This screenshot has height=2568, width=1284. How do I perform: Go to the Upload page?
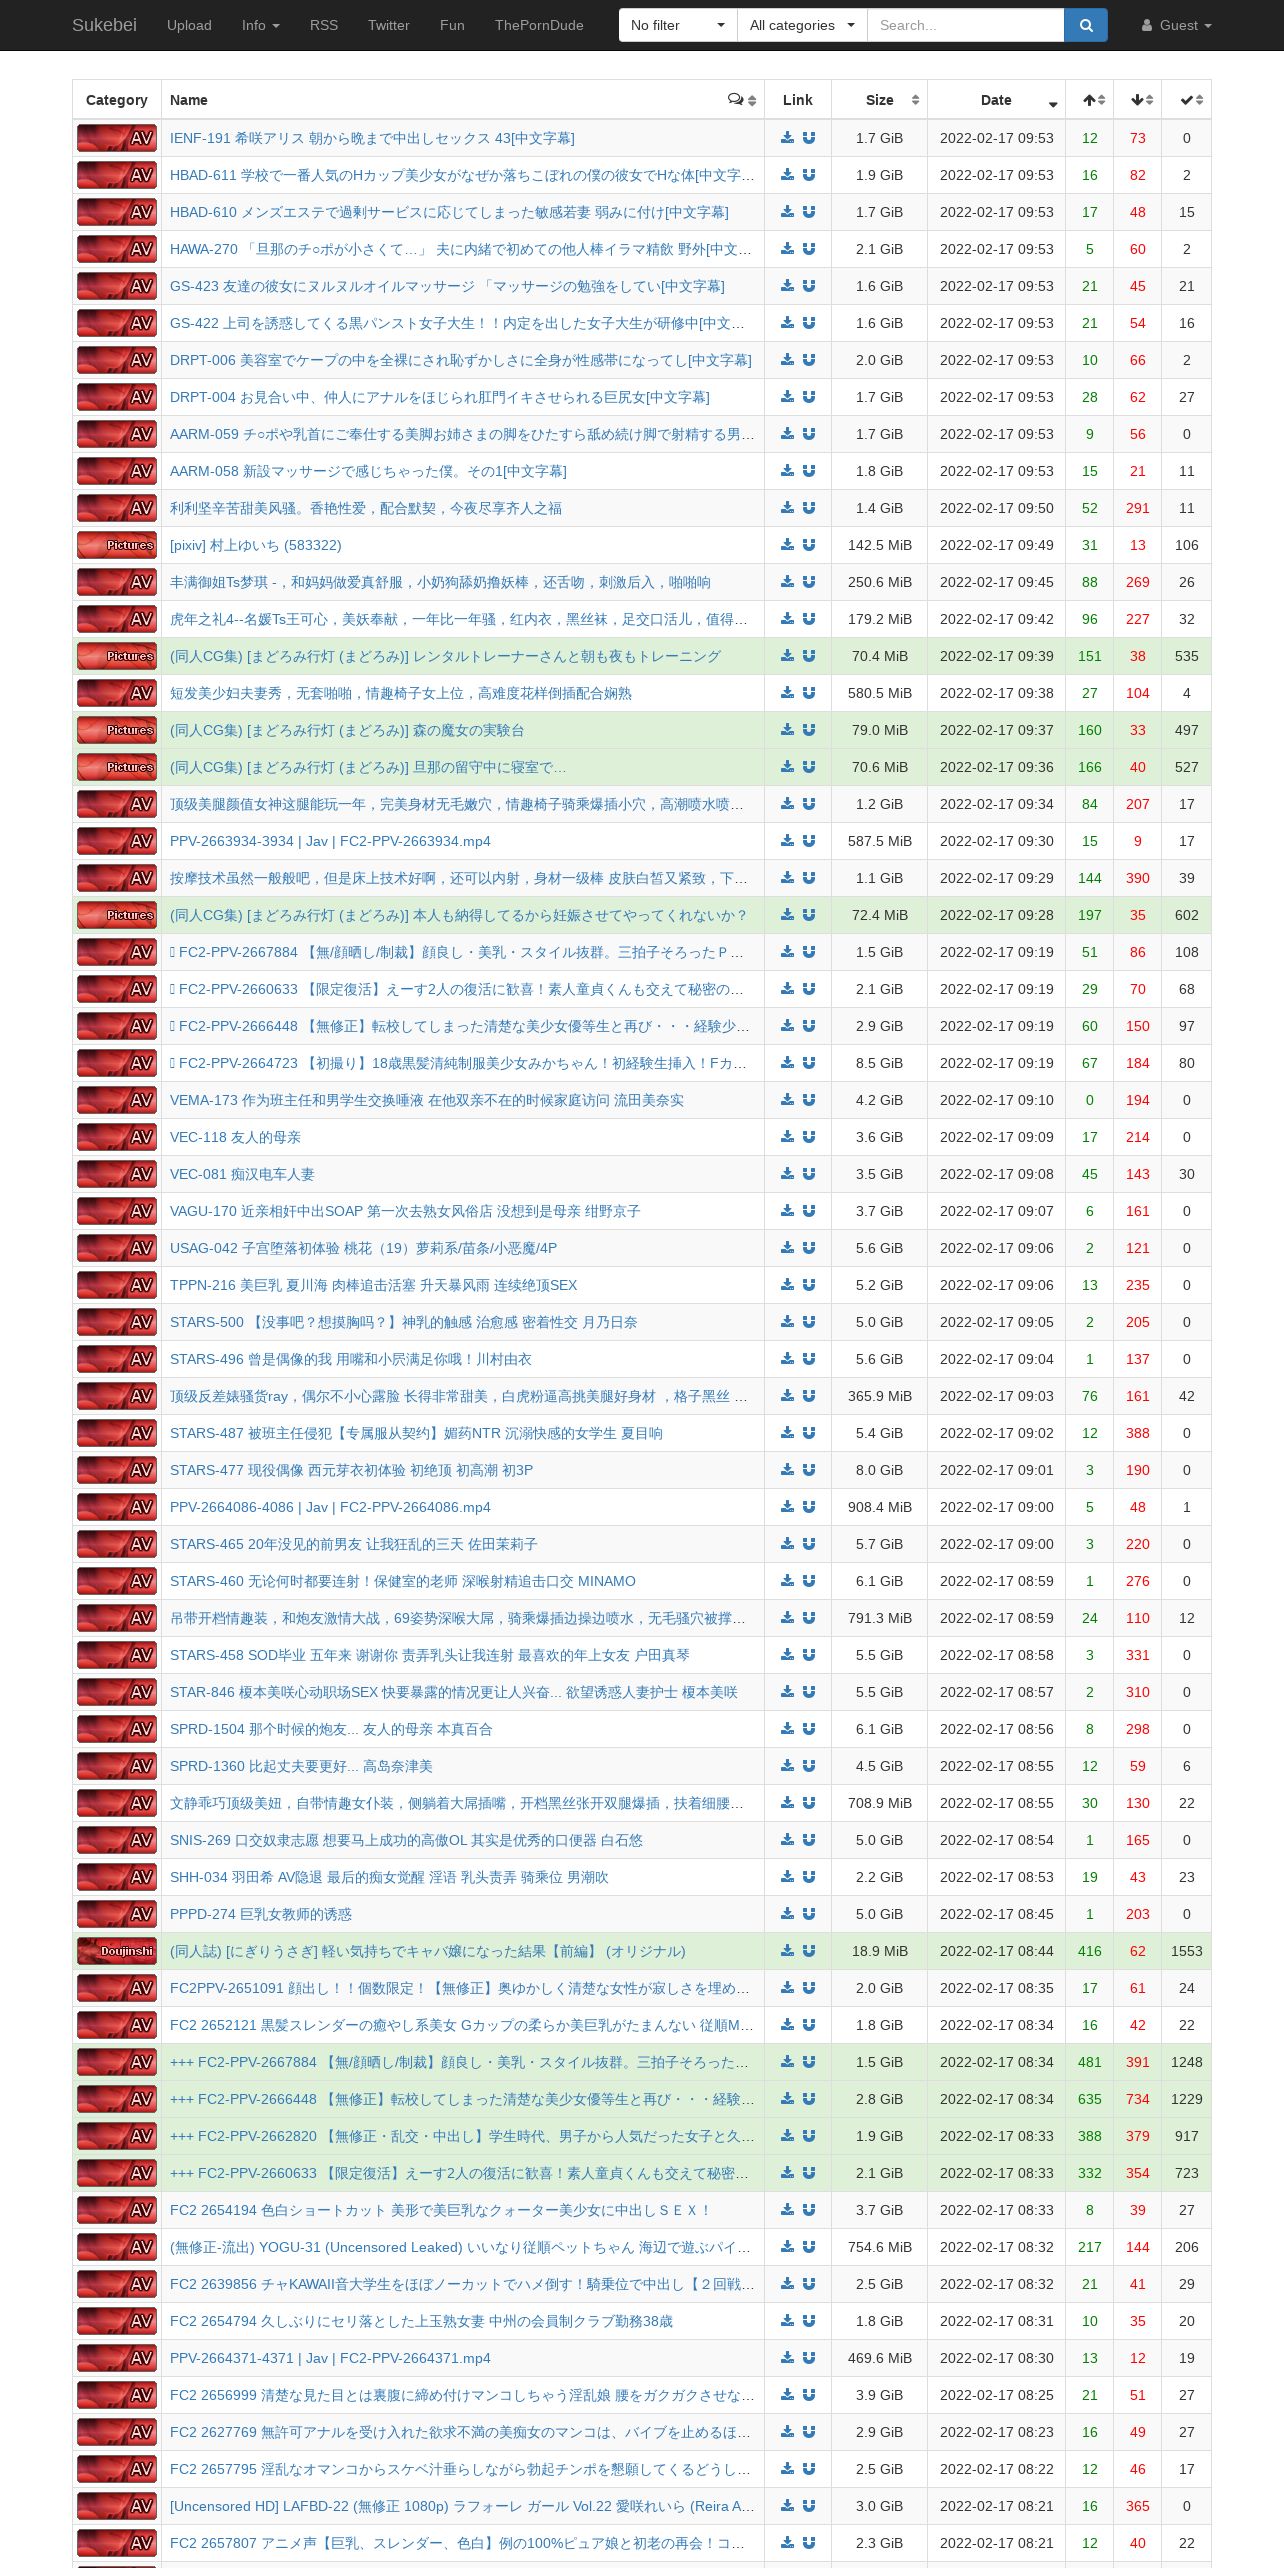tap(189, 25)
